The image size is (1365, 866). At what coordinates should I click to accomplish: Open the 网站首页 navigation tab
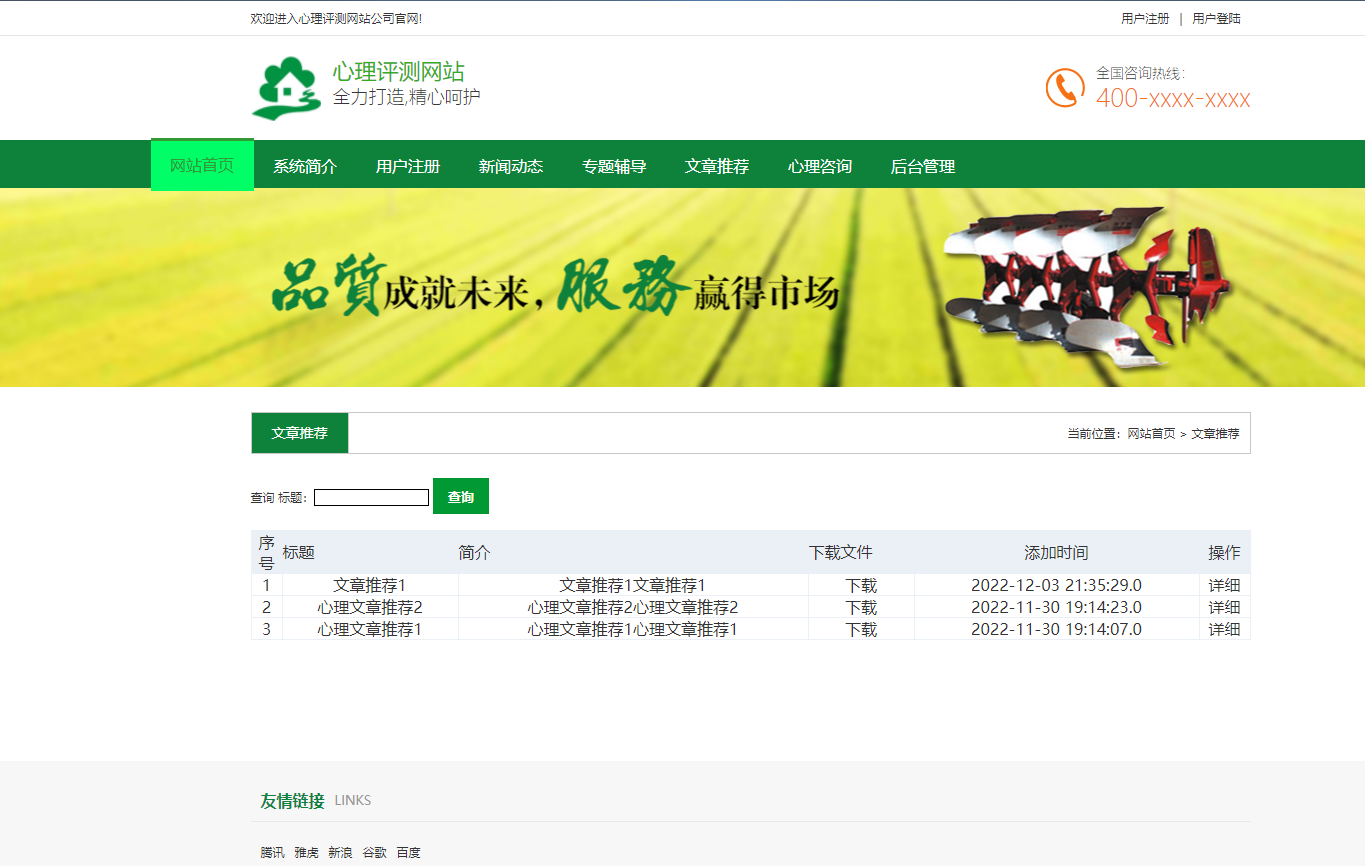(202, 165)
